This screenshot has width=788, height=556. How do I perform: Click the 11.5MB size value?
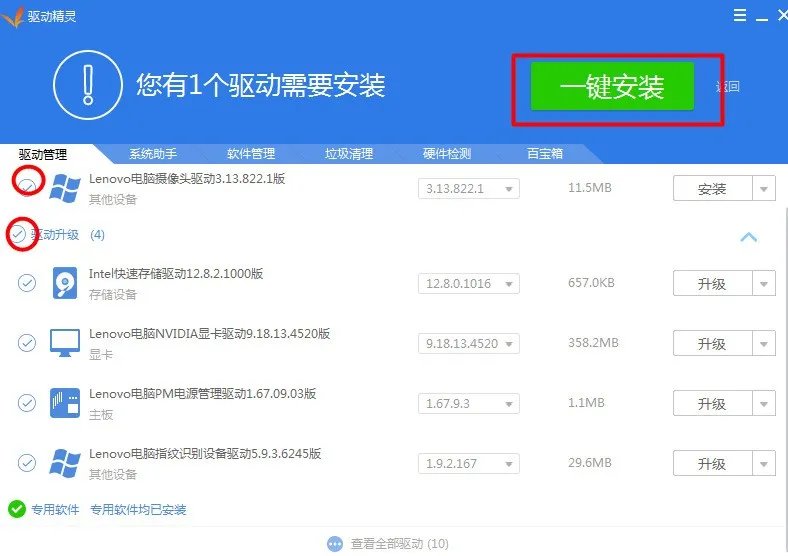[590, 188]
